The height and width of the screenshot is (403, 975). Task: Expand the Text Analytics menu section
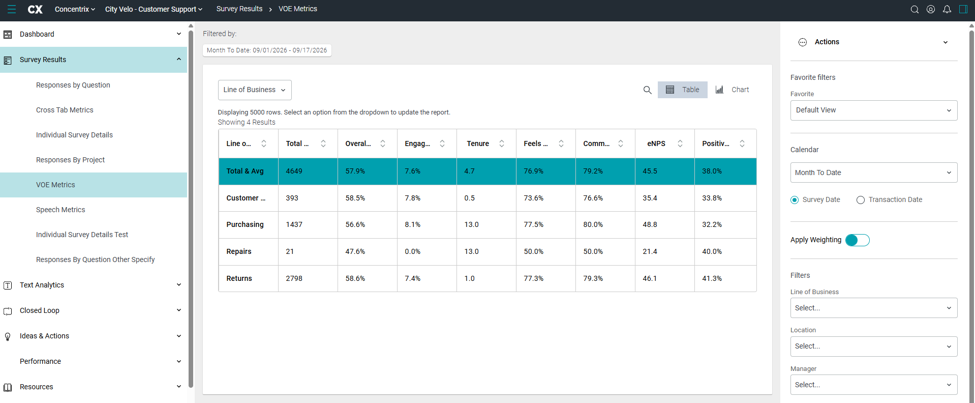(x=179, y=285)
